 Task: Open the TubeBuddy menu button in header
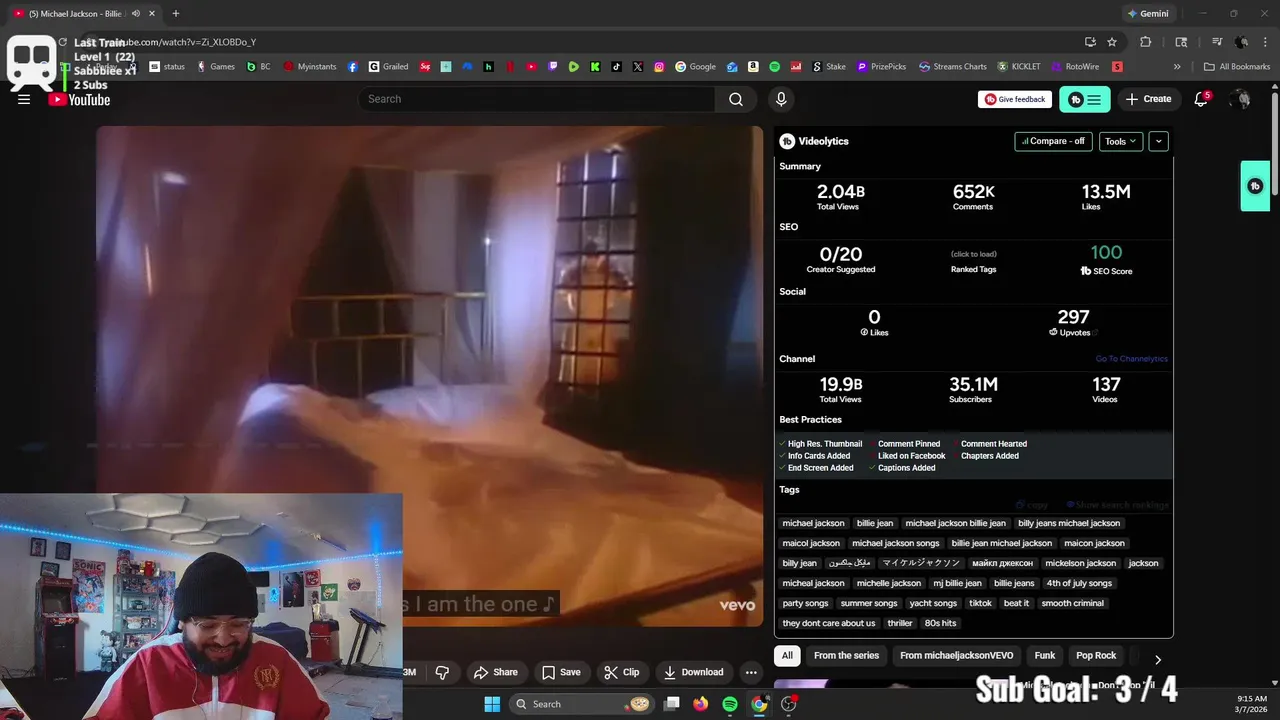click(x=1085, y=99)
